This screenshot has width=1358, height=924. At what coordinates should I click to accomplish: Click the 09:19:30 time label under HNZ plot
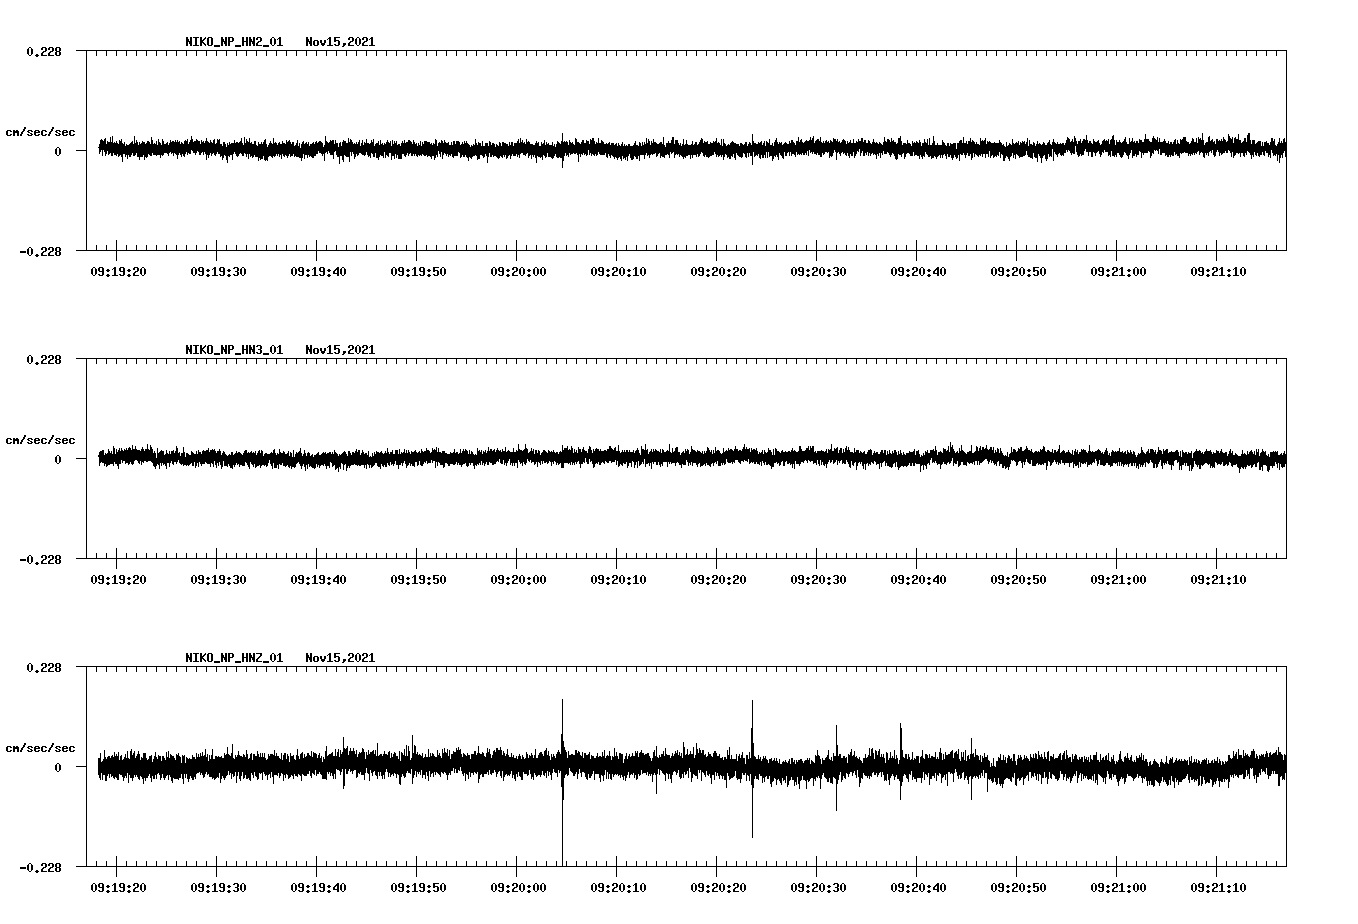tap(218, 887)
